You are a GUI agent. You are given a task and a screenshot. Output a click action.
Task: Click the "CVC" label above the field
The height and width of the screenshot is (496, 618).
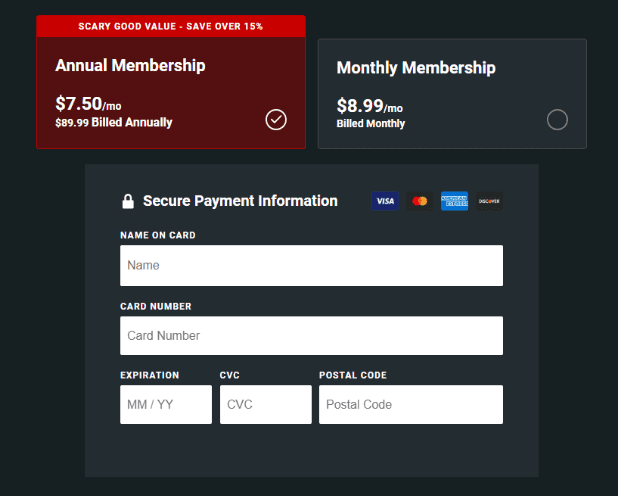pos(229,375)
